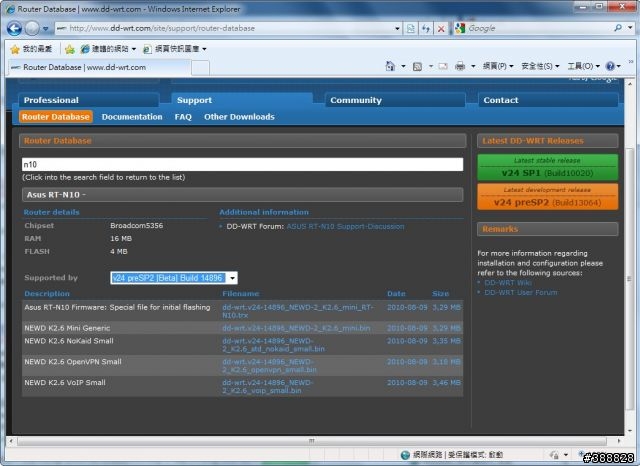Screen dimensions: 640x466
Task: Open the Documentation submenu link
Action: point(132,117)
